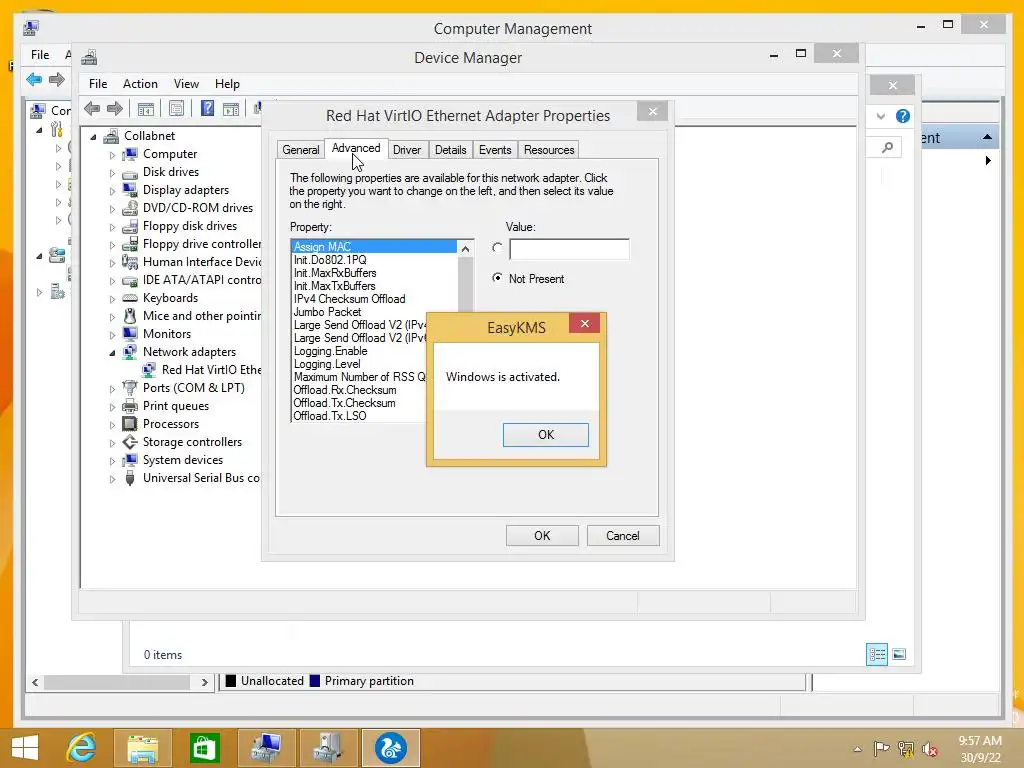Click show/hide console tree icon in Device Manager
Screen dimensions: 1024x768
click(x=146, y=108)
